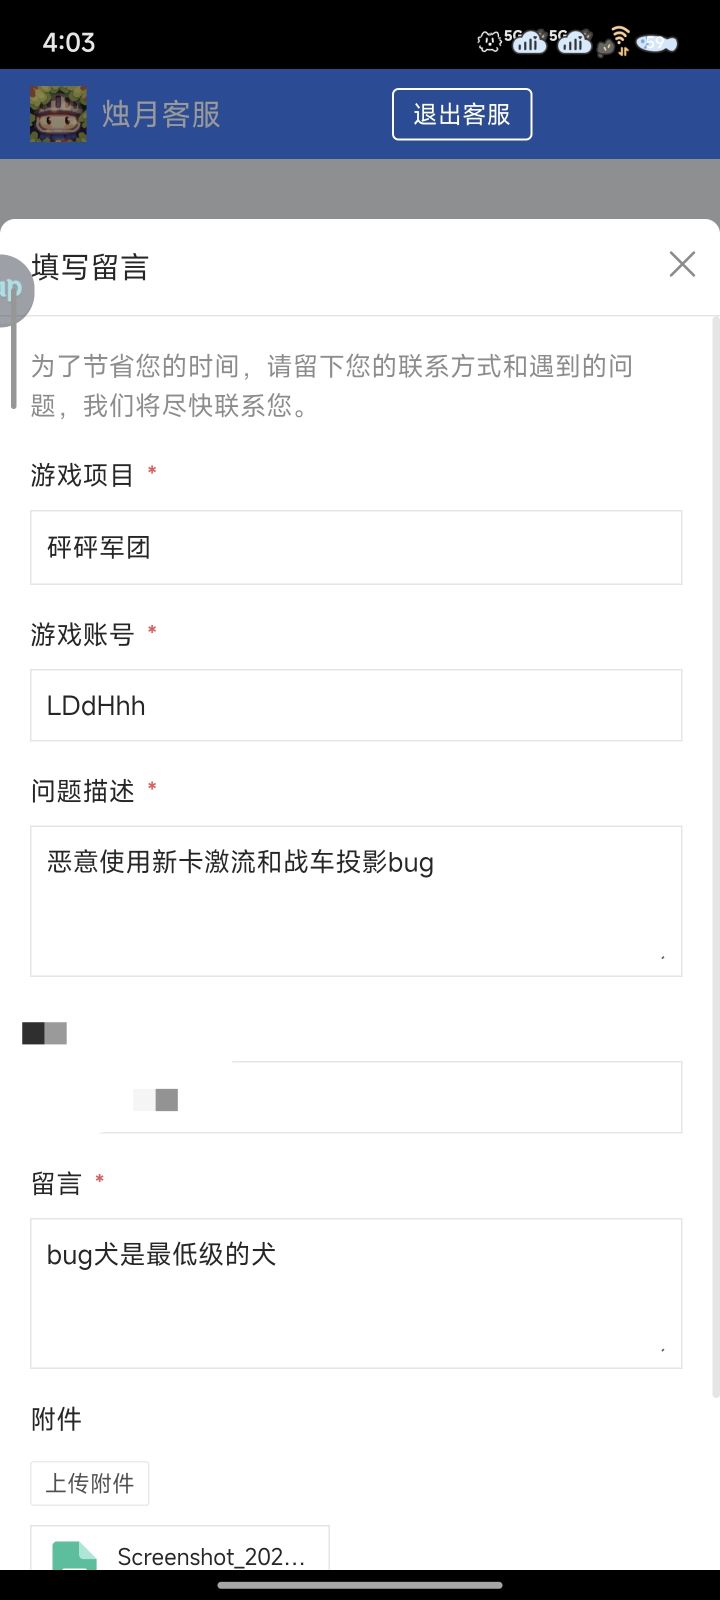Tap the clock in the status bar
The width and height of the screenshot is (720, 1600).
pos(69,42)
